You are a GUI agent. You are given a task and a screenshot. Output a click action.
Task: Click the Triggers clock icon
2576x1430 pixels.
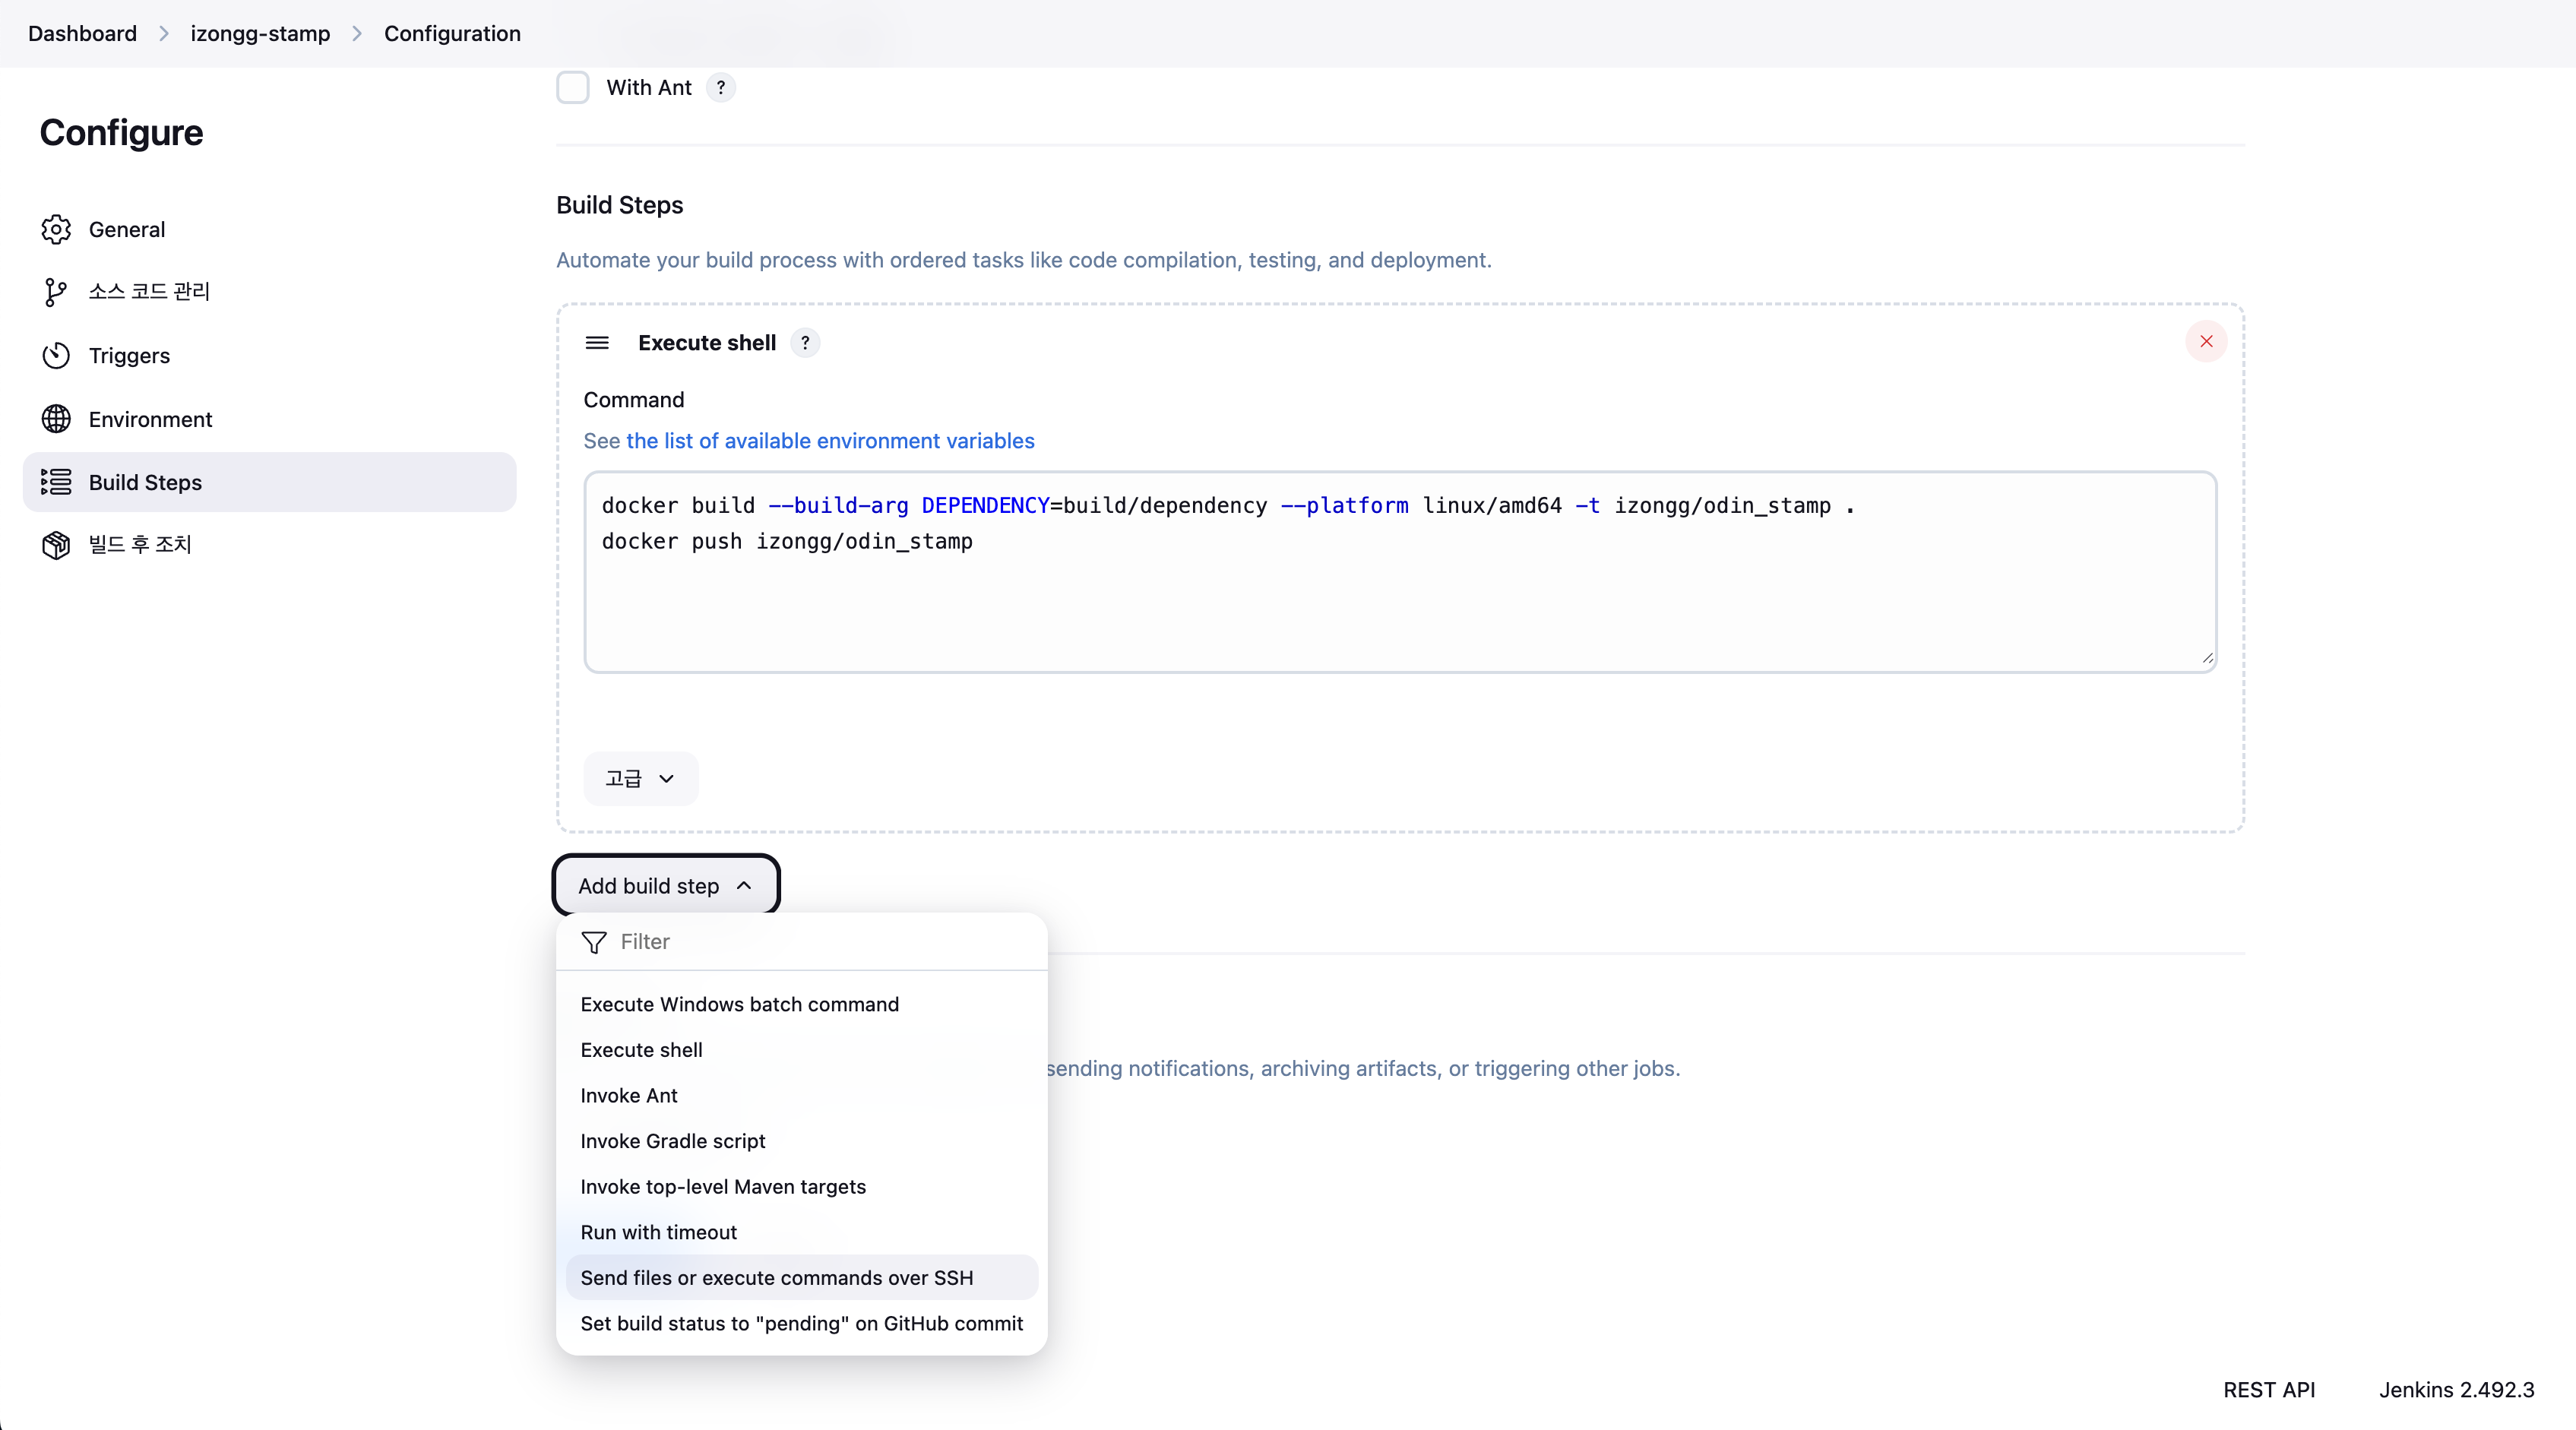[56, 356]
